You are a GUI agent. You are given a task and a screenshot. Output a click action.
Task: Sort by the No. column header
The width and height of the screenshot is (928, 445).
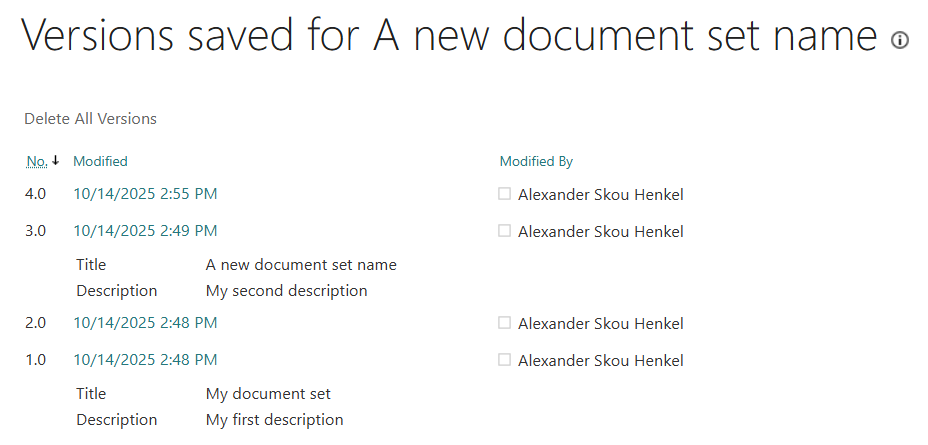37,161
